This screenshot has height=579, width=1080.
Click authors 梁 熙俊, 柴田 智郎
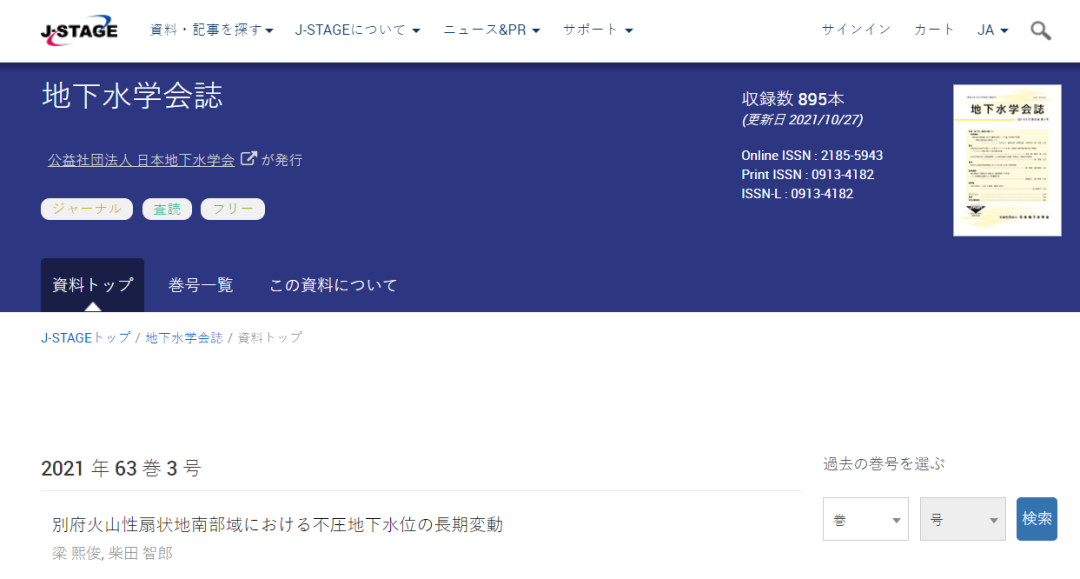[112, 554]
